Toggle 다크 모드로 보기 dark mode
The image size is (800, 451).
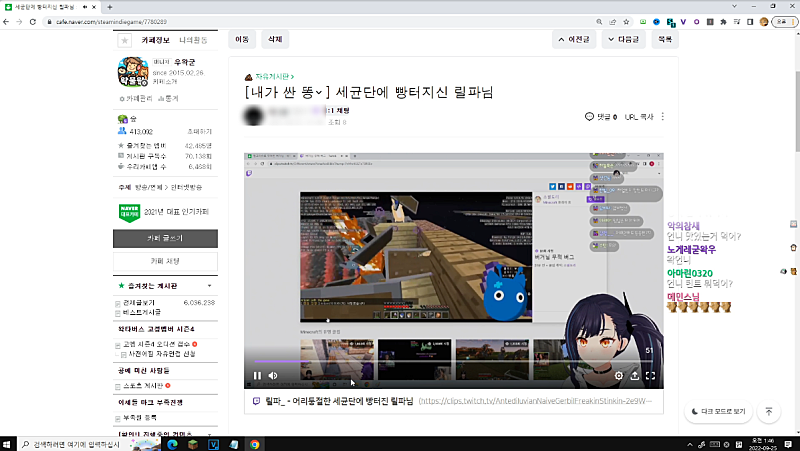[718, 411]
